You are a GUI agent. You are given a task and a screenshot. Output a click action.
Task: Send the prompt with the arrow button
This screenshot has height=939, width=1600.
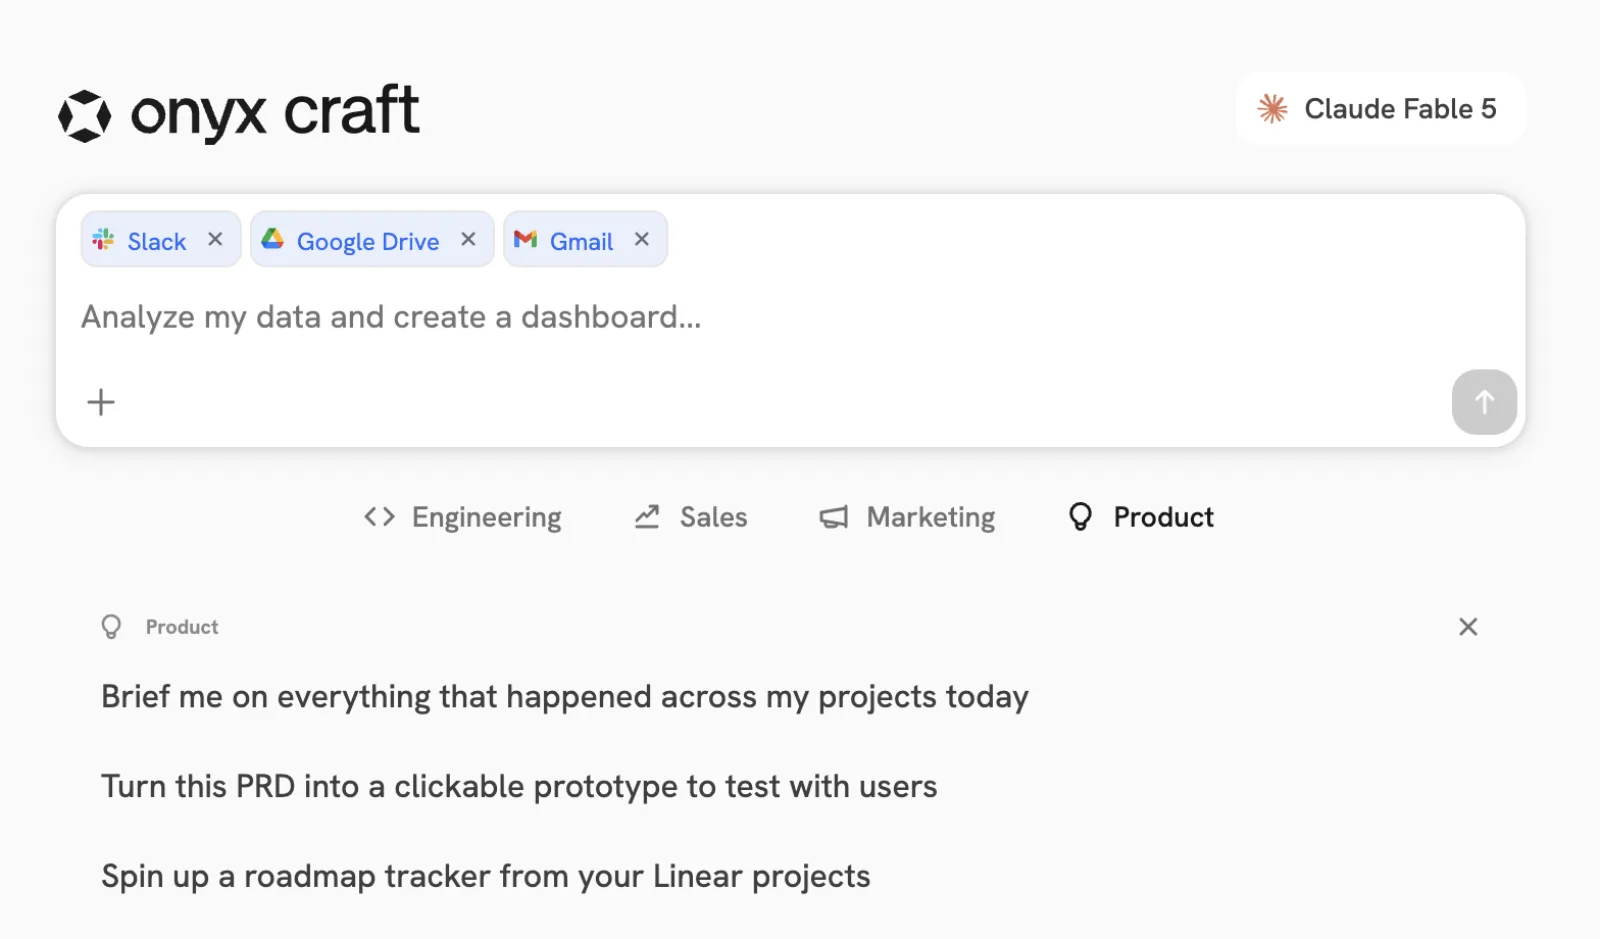pyautogui.click(x=1484, y=402)
